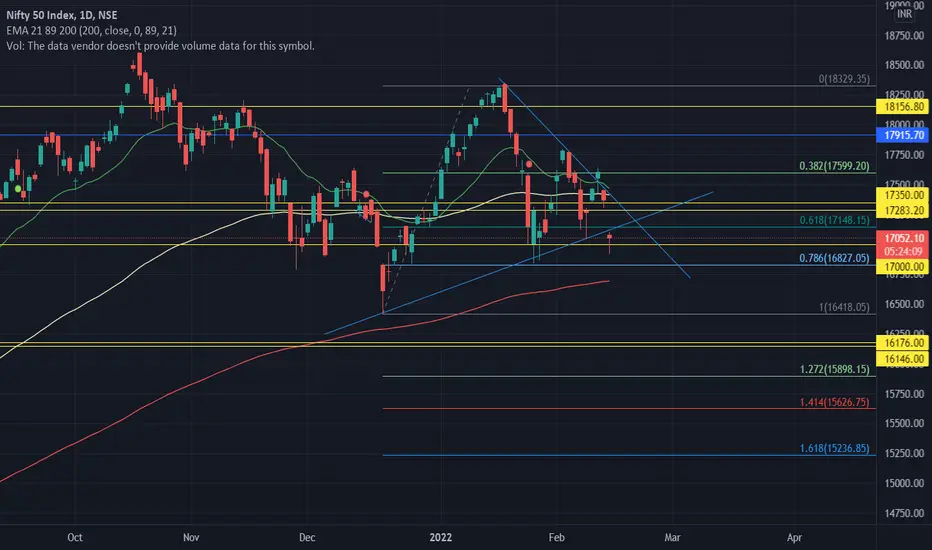Click the red dot marker in mid-December
932x550 pixels.
[366, 194]
